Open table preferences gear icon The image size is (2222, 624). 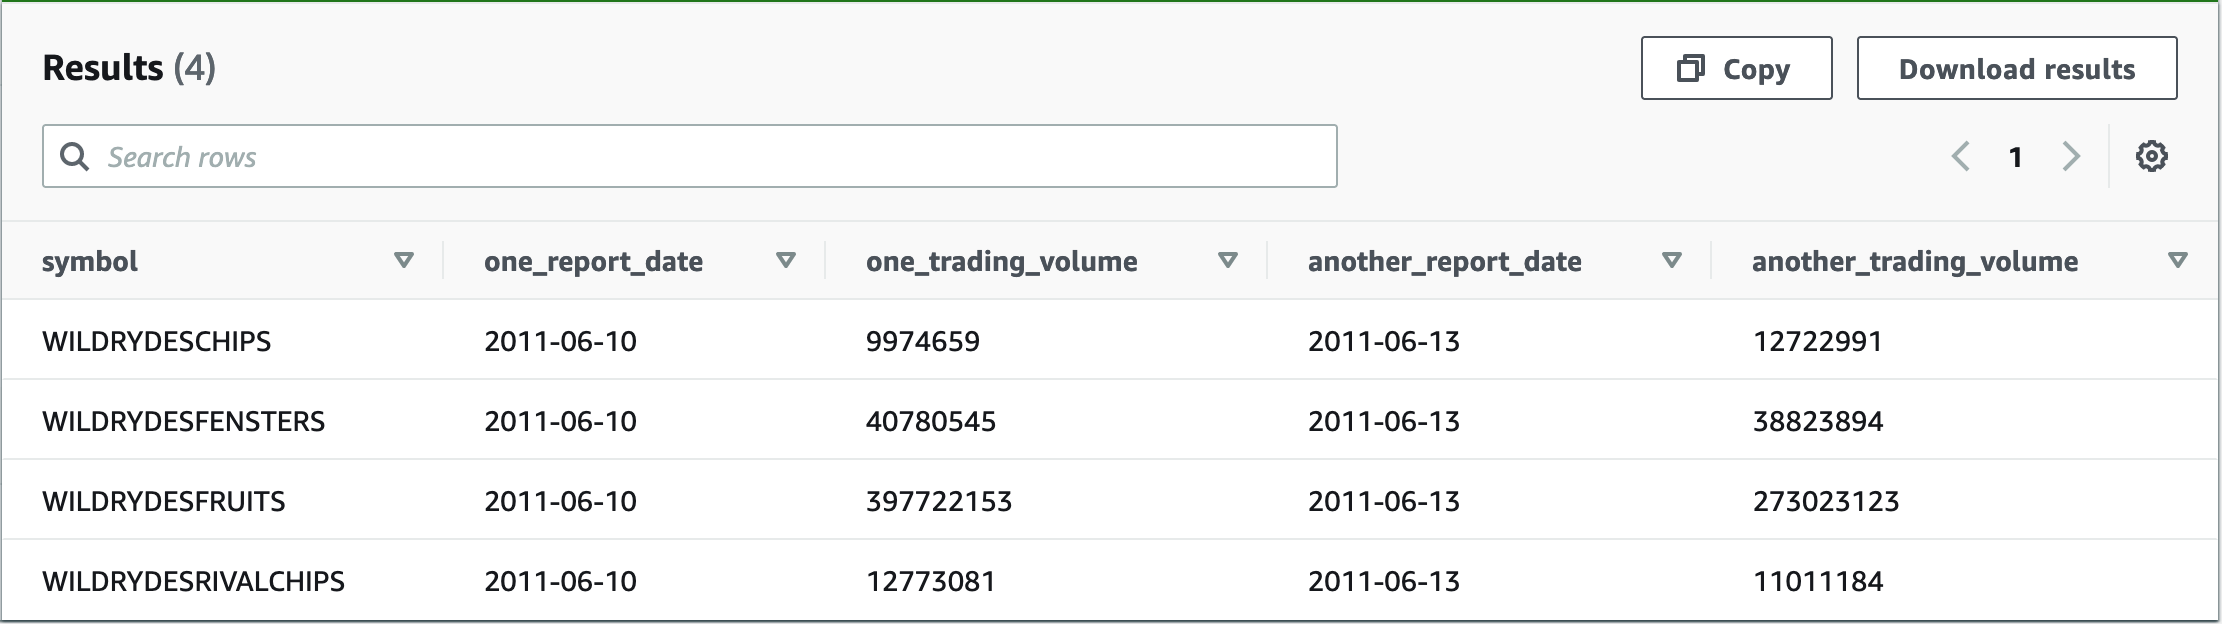point(2152,157)
